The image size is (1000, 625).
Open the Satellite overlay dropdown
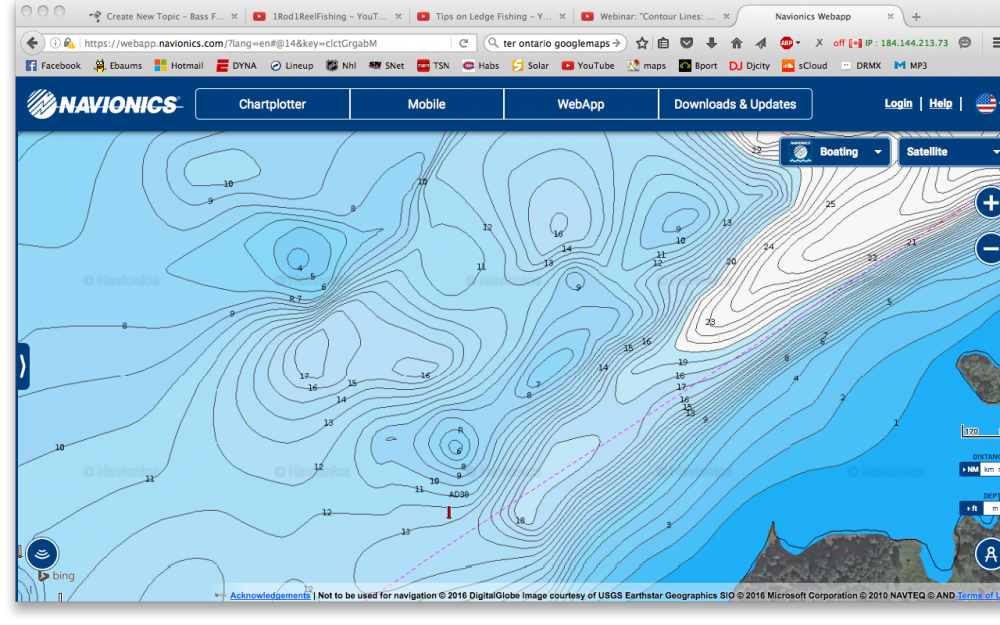tap(950, 152)
